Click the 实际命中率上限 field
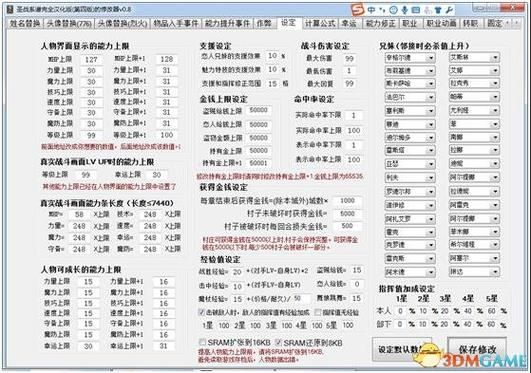The width and height of the screenshot is (531, 373). pos(354,130)
